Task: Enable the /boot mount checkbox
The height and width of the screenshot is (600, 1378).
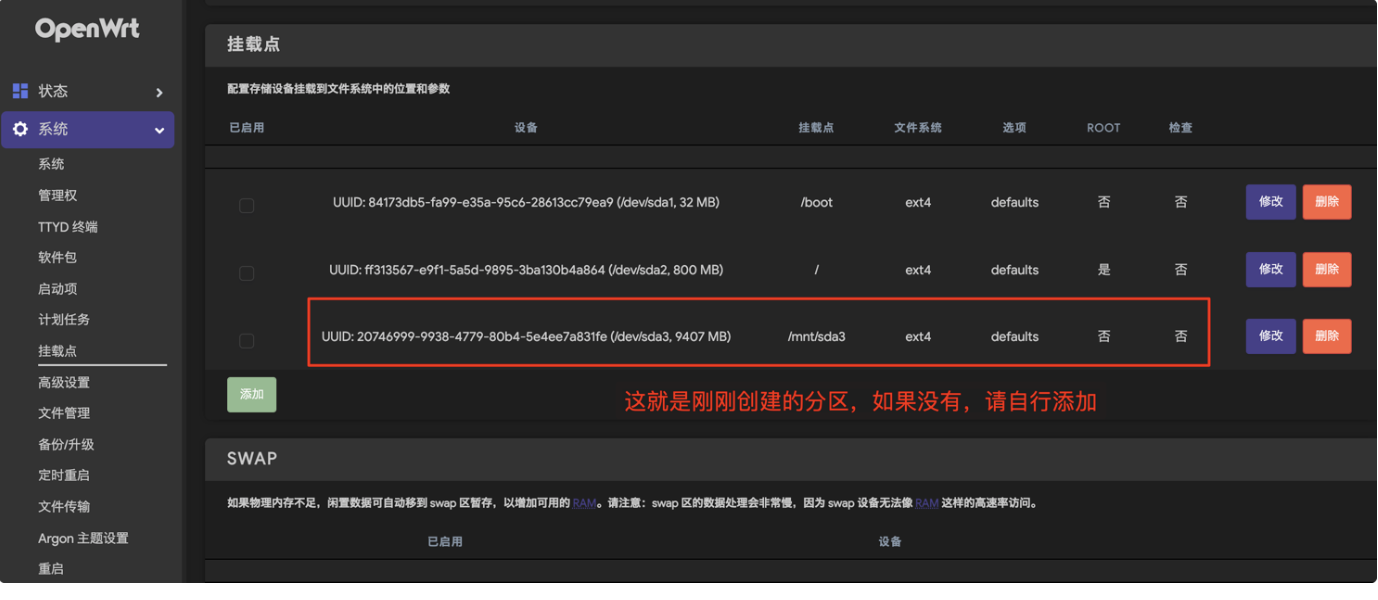Action: 246,205
